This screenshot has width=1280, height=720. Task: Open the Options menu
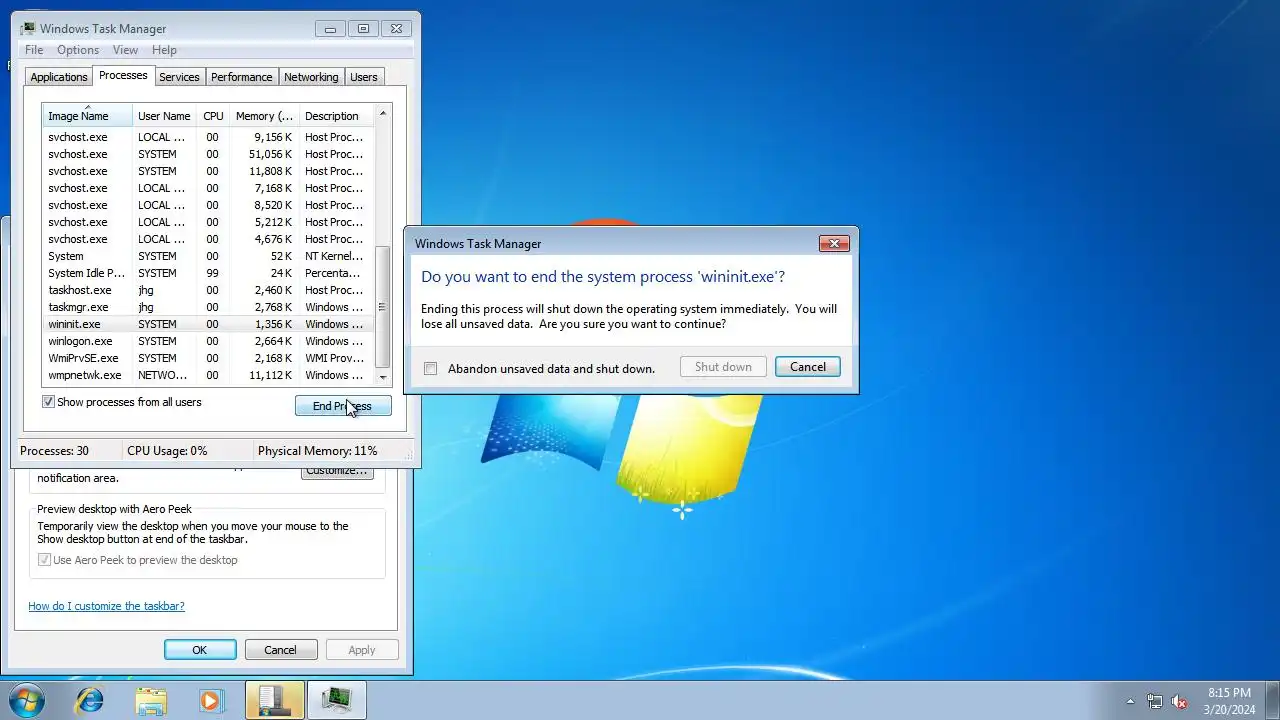coord(78,50)
